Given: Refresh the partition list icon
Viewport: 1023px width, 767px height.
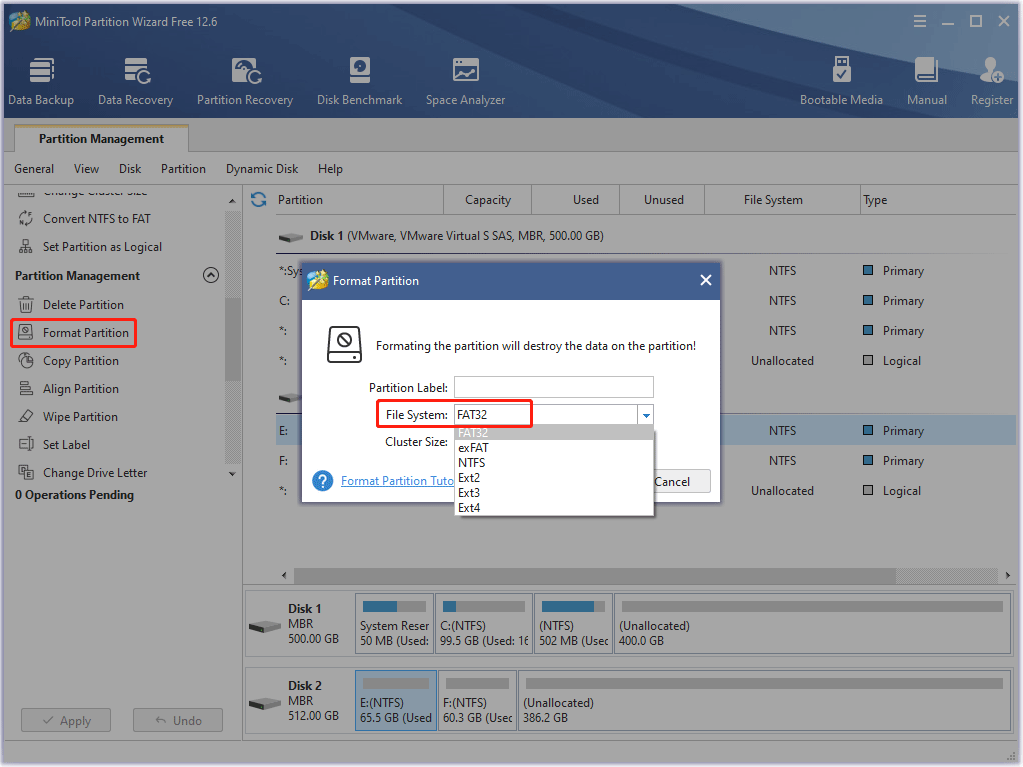Looking at the screenshot, I should point(259,200).
